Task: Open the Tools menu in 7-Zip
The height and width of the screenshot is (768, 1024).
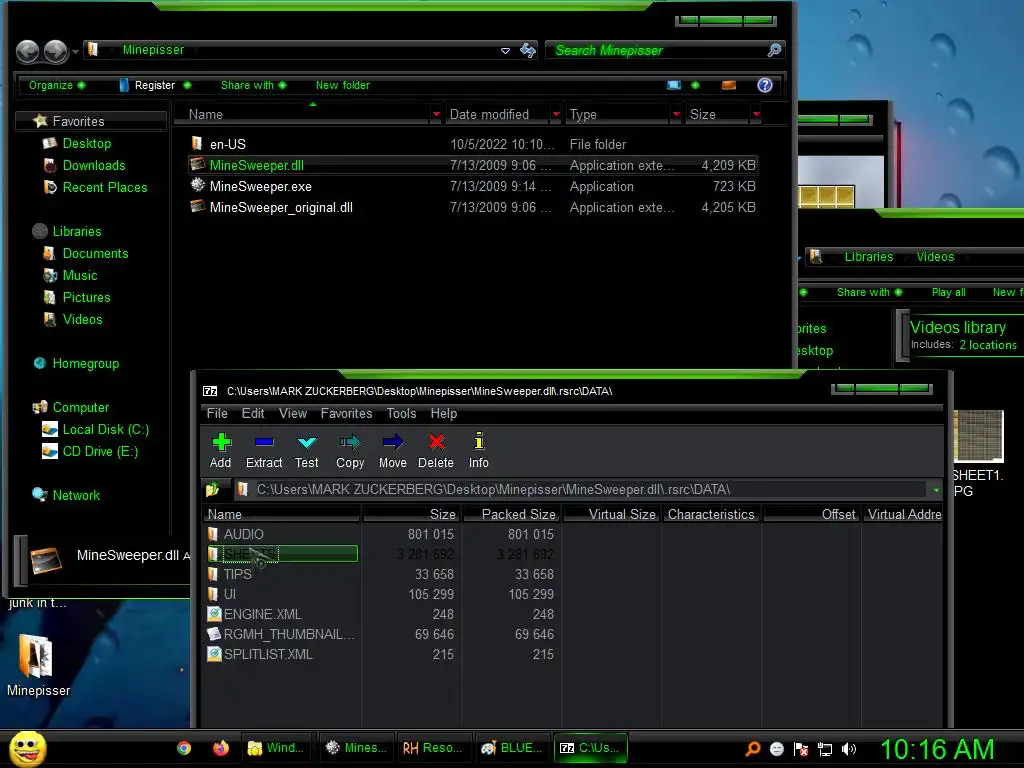Action: [x=401, y=413]
